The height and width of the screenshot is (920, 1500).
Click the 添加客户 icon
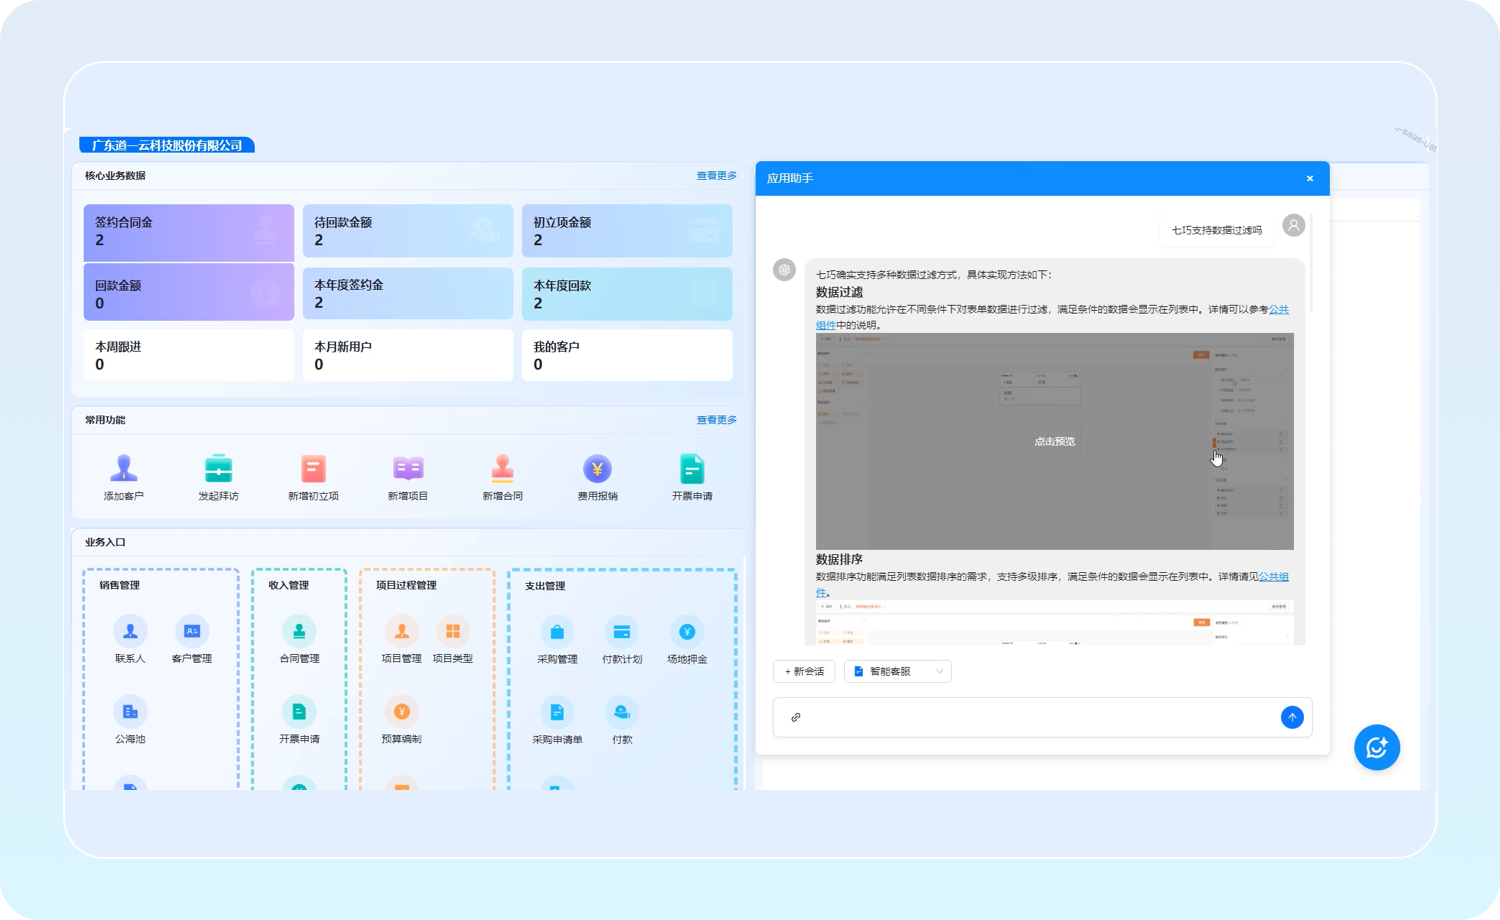[124, 469]
